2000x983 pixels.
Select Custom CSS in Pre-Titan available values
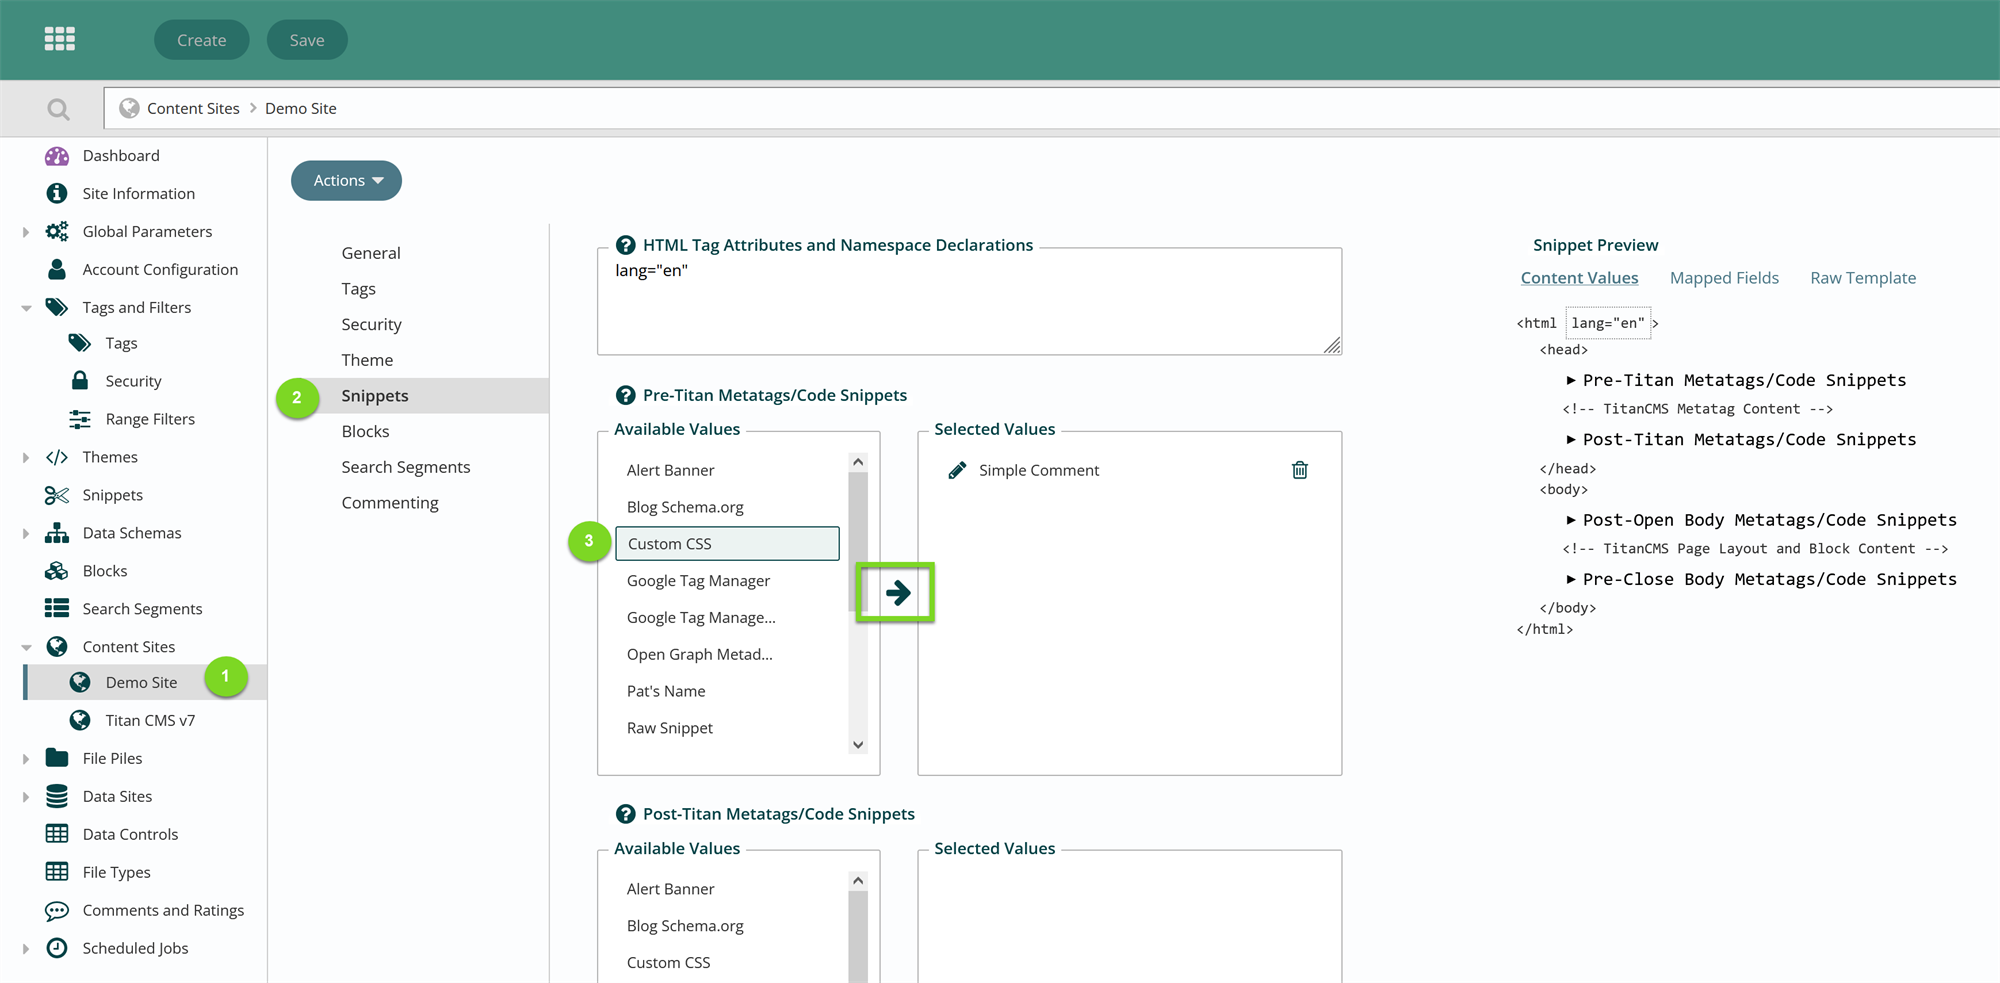tap(727, 544)
